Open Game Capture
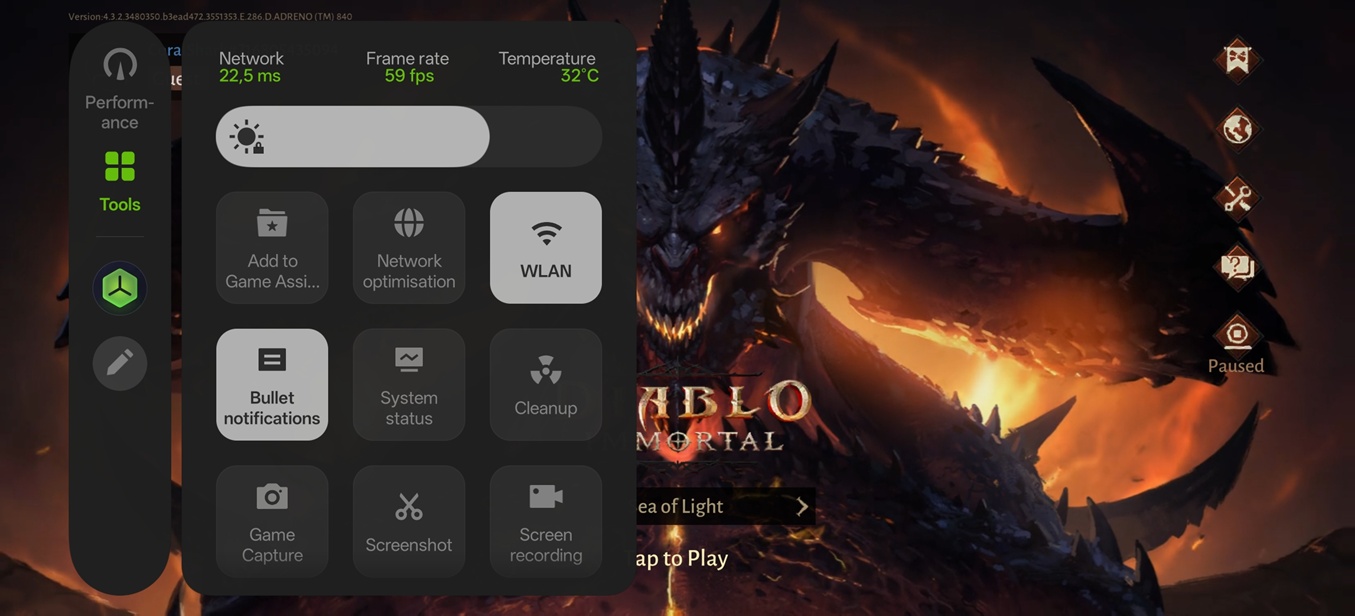Image resolution: width=1355 pixels, height=616 pixels. [x=272, y=521]
